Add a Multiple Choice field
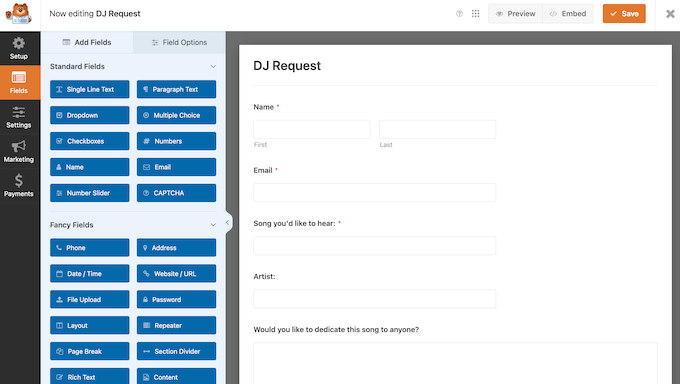The width and height of the screenshot is (680, 384). click(176, 115)
